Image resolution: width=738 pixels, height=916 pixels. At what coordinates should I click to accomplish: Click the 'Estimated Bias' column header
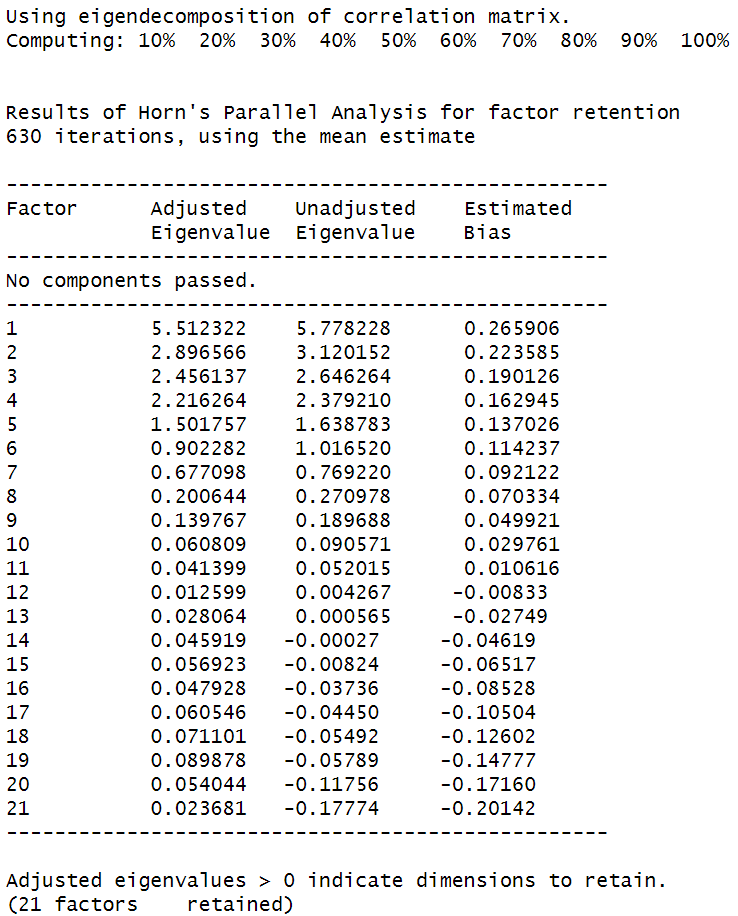coord(518,220)
